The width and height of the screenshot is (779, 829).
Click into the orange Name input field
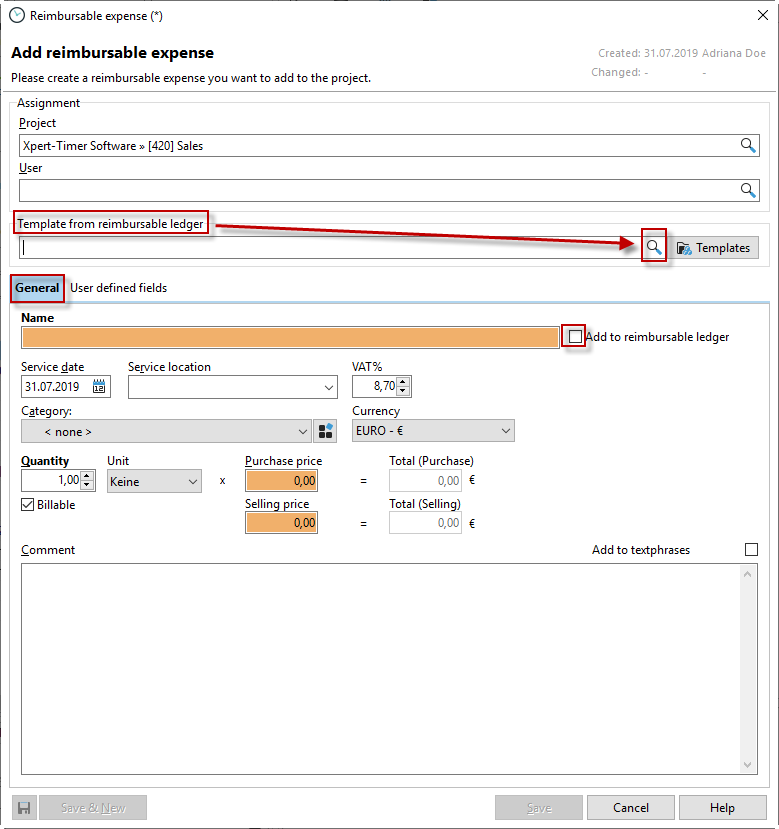click(x=290, y=338)
